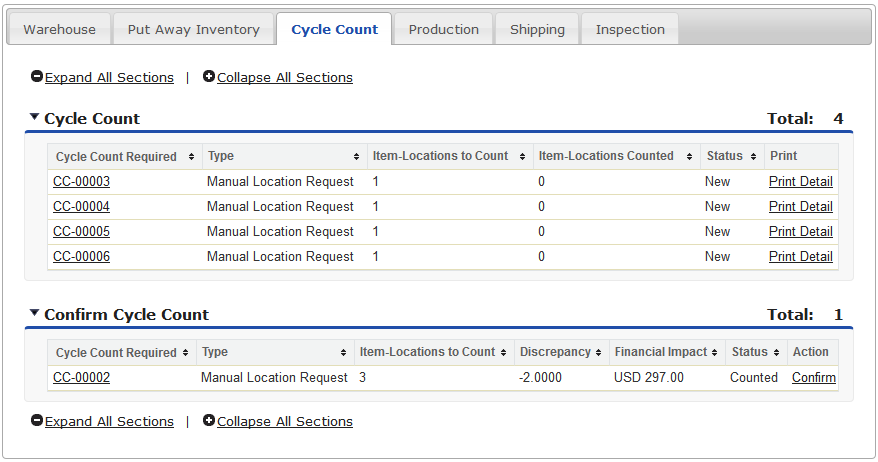Collapse the Confirm Cycle Count section
This screenshot has height=462, width=878.
pos(35,314)
